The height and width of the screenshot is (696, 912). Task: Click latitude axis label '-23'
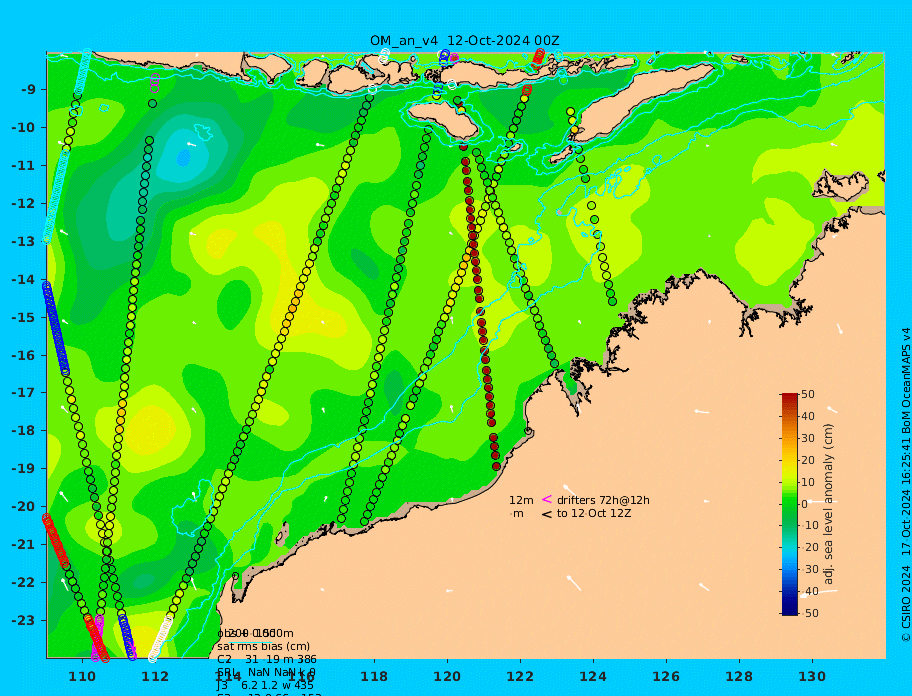[x=23, y=620]
